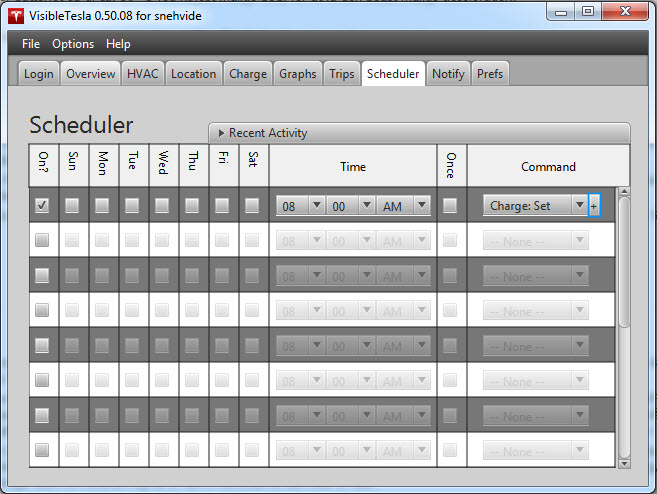Turn on the second row's On? checkbox
Screen dimensions: 657x494
pyautogui.click(x=42, y=240)
